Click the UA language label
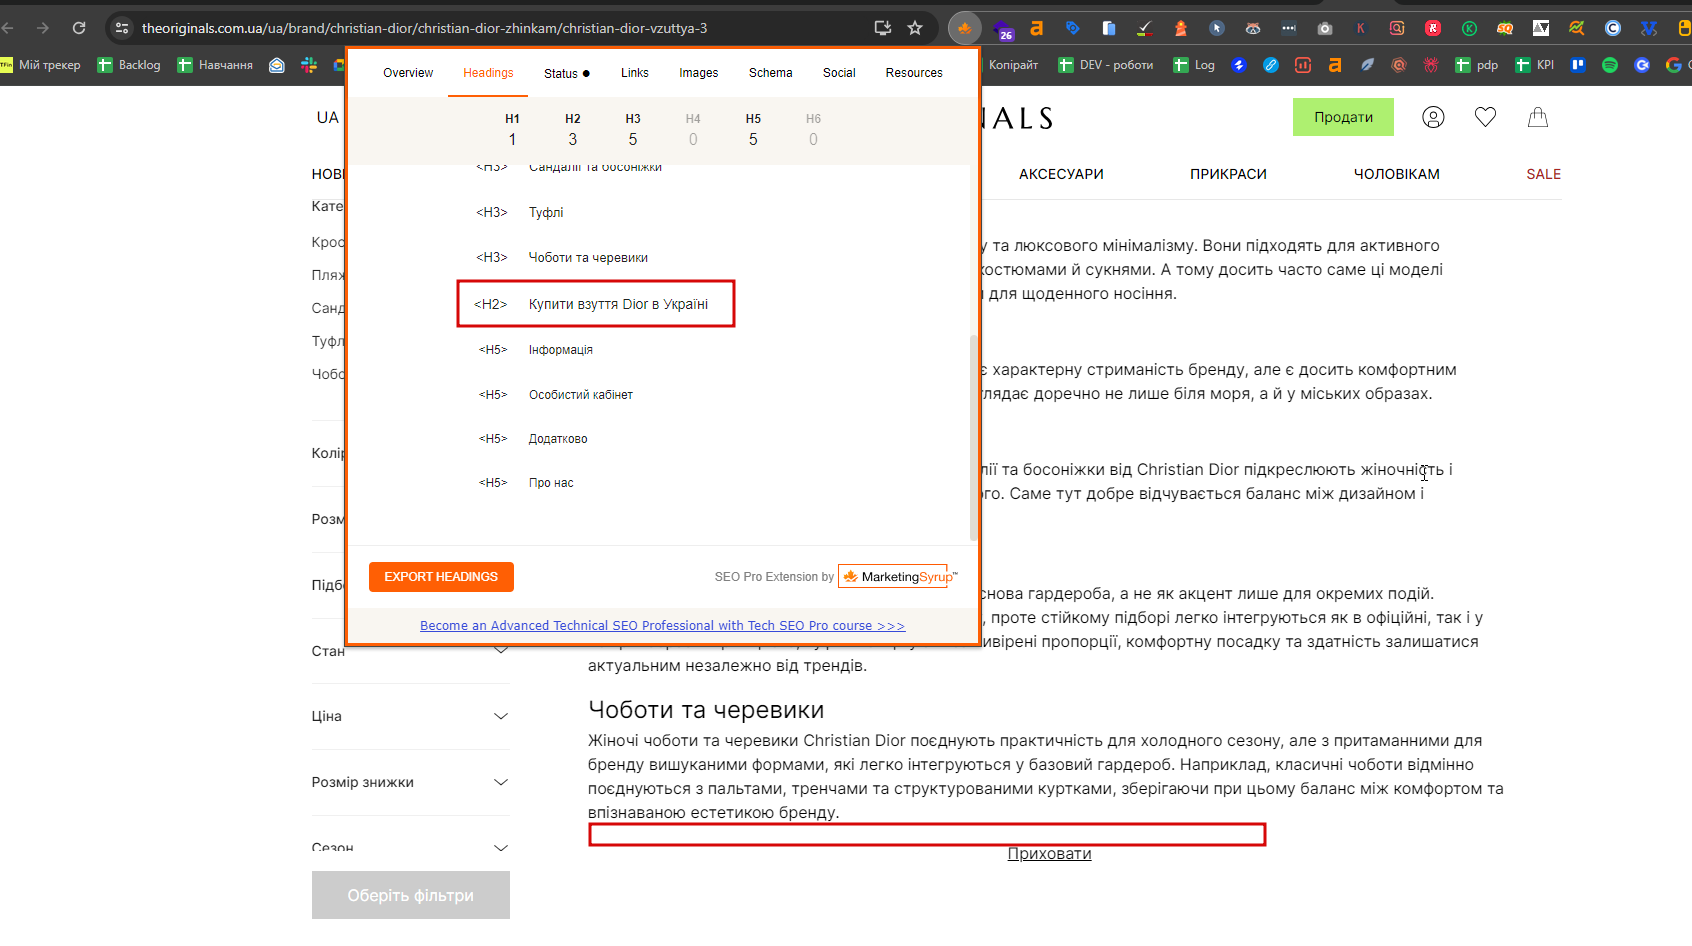 click(x=328, y=117)
